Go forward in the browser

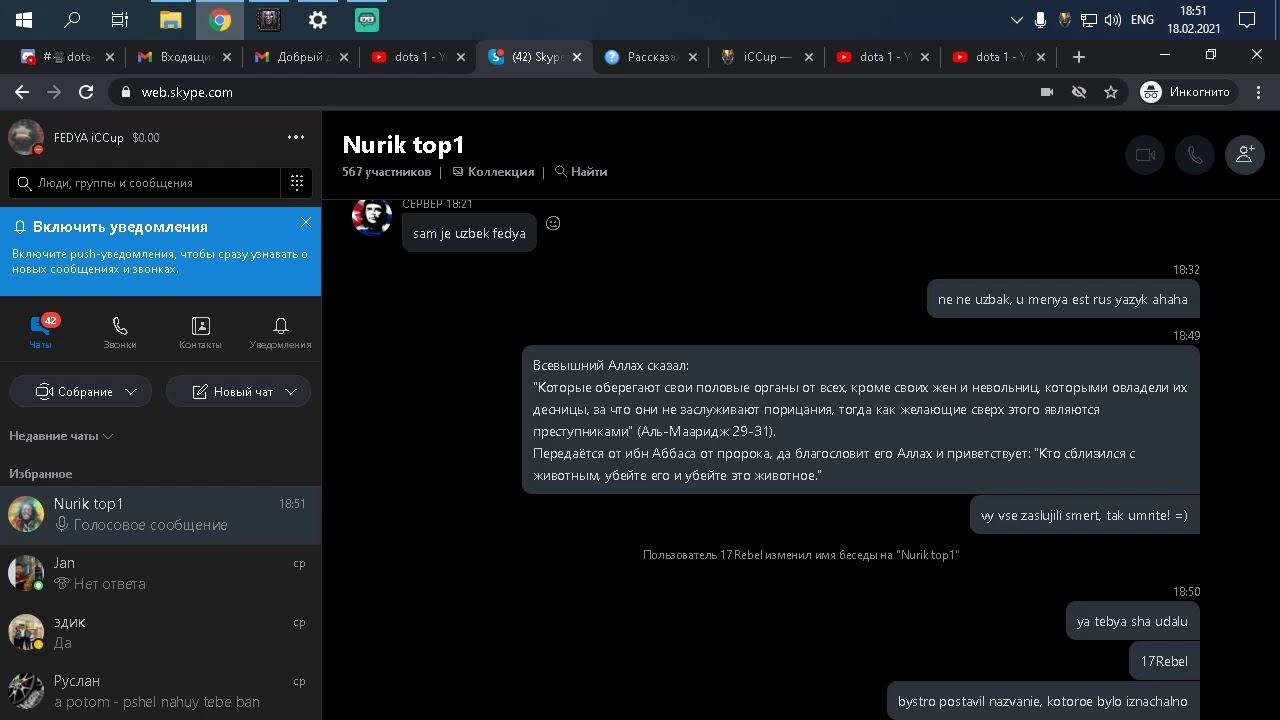coord(54,92)
